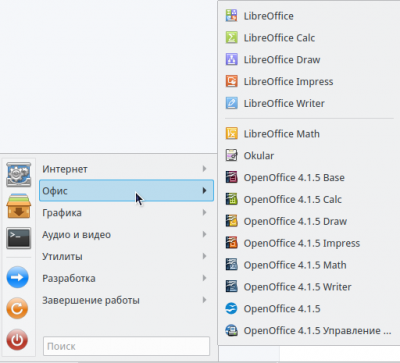The width and height of the screenshot is (400, 363).
Task: Open the Графика category
Action: [x=126, y=213]
